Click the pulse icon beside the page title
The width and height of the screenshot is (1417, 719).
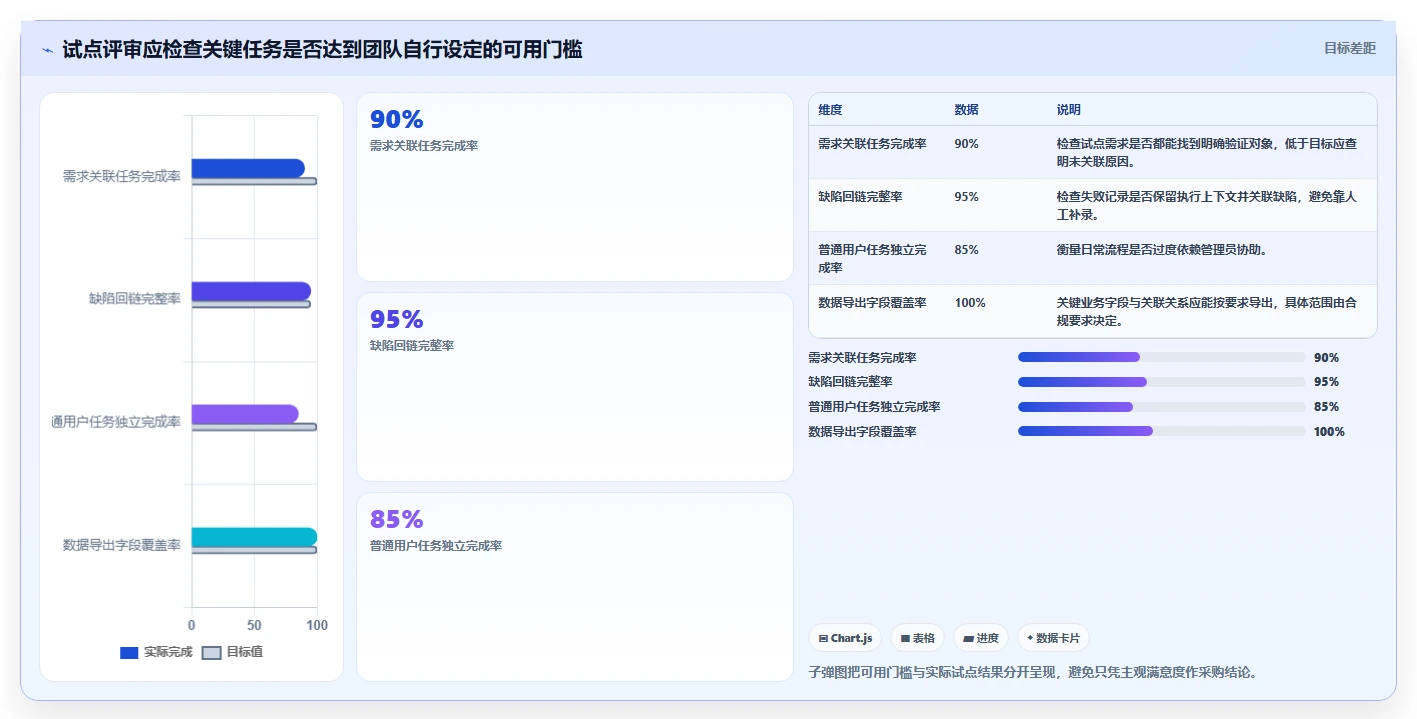[48, 49]
